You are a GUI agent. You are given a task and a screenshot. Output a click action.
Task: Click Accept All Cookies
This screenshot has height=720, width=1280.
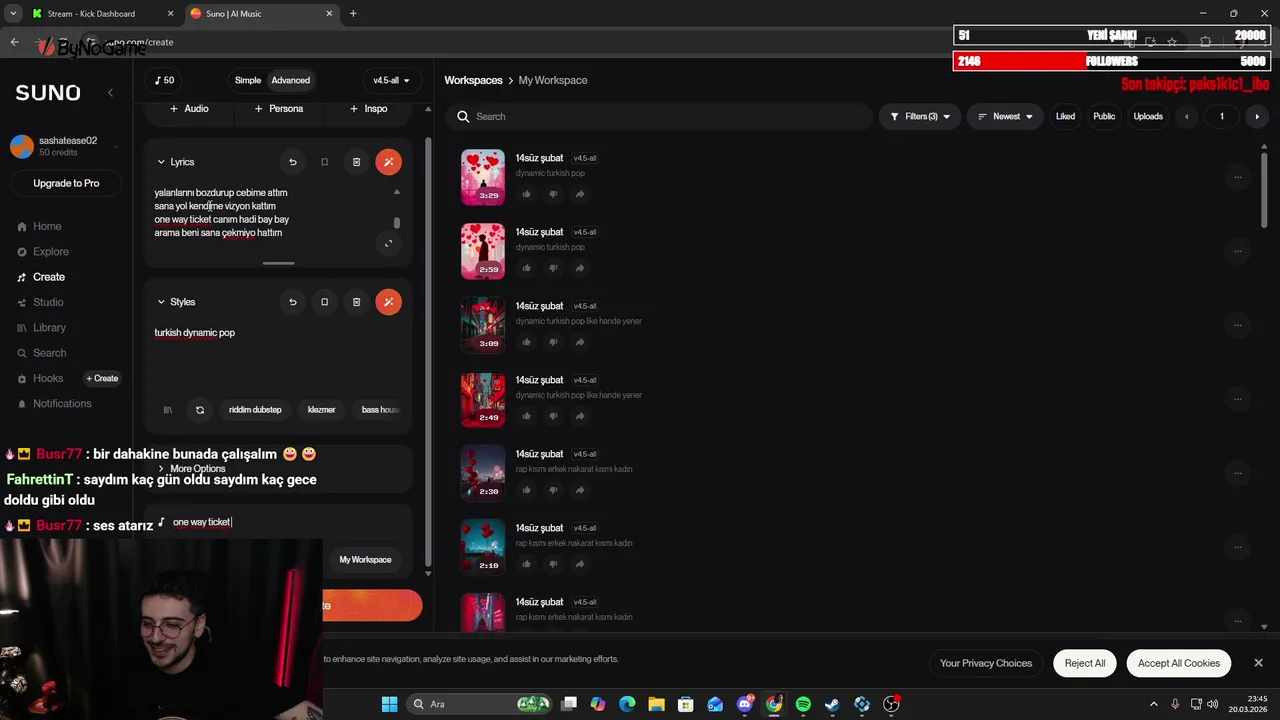pyautogui.click(x=1178, y=663)
